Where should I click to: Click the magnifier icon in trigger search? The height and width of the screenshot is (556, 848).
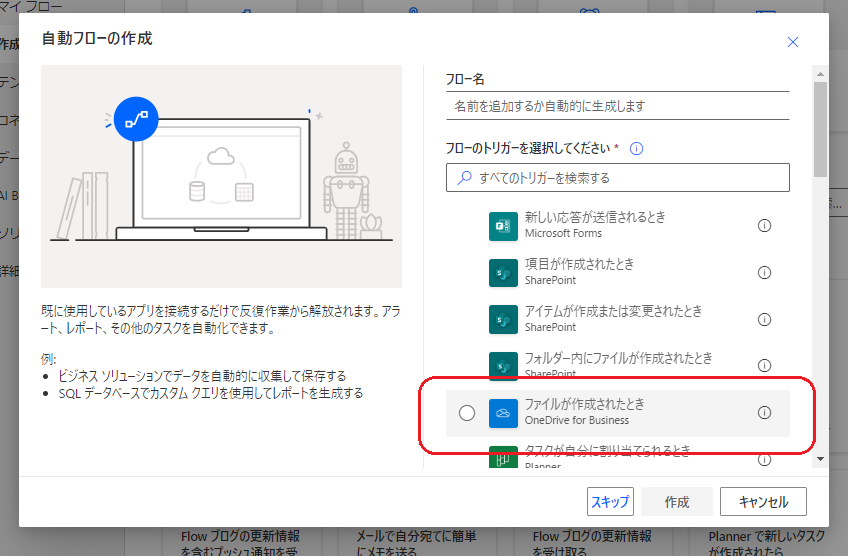(x=464, y=178)
